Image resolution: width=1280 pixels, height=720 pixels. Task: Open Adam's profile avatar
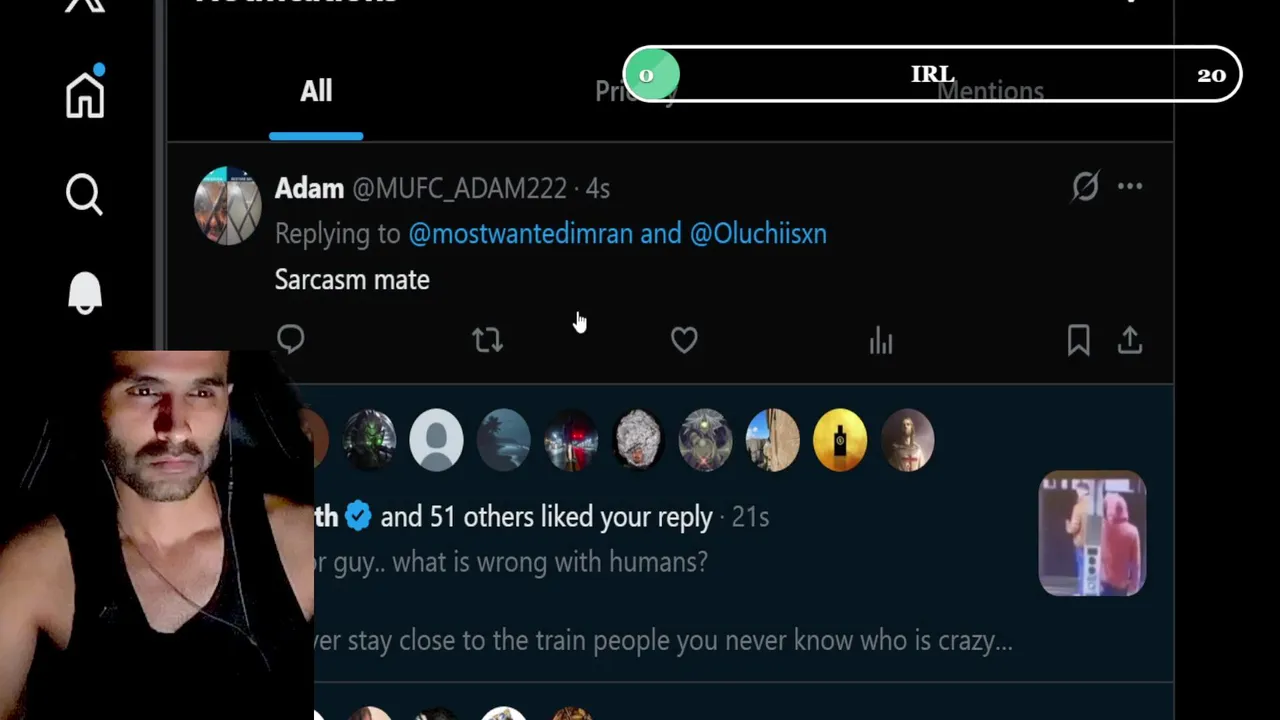[228, 206]
